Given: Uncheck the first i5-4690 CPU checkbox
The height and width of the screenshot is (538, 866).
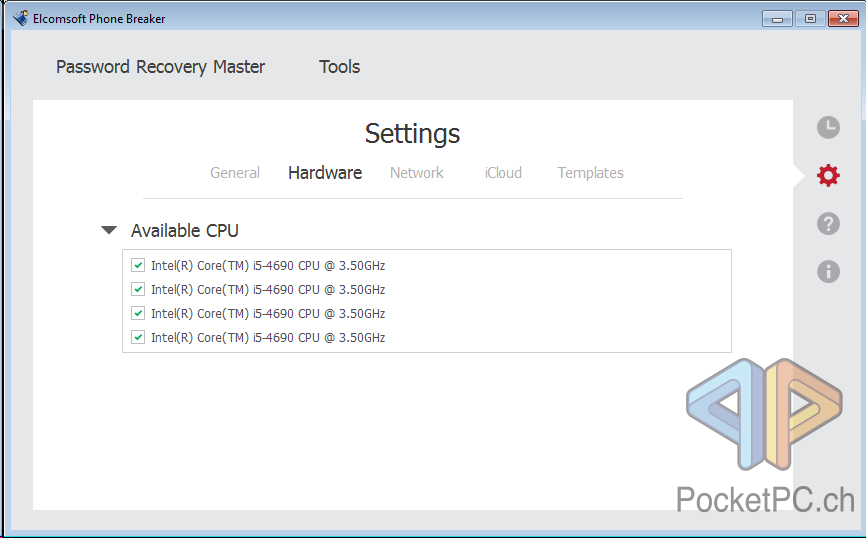Looking at the screenshot, I should click(138, 265).
